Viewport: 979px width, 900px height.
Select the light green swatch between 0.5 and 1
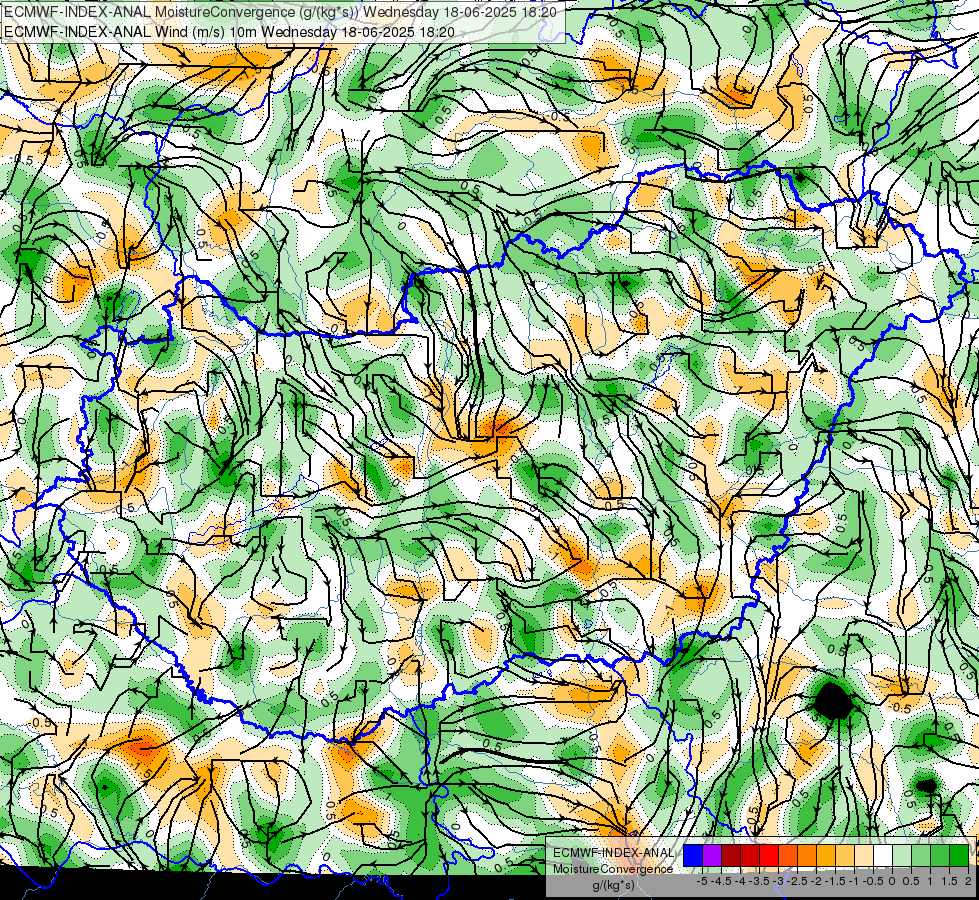921,856
